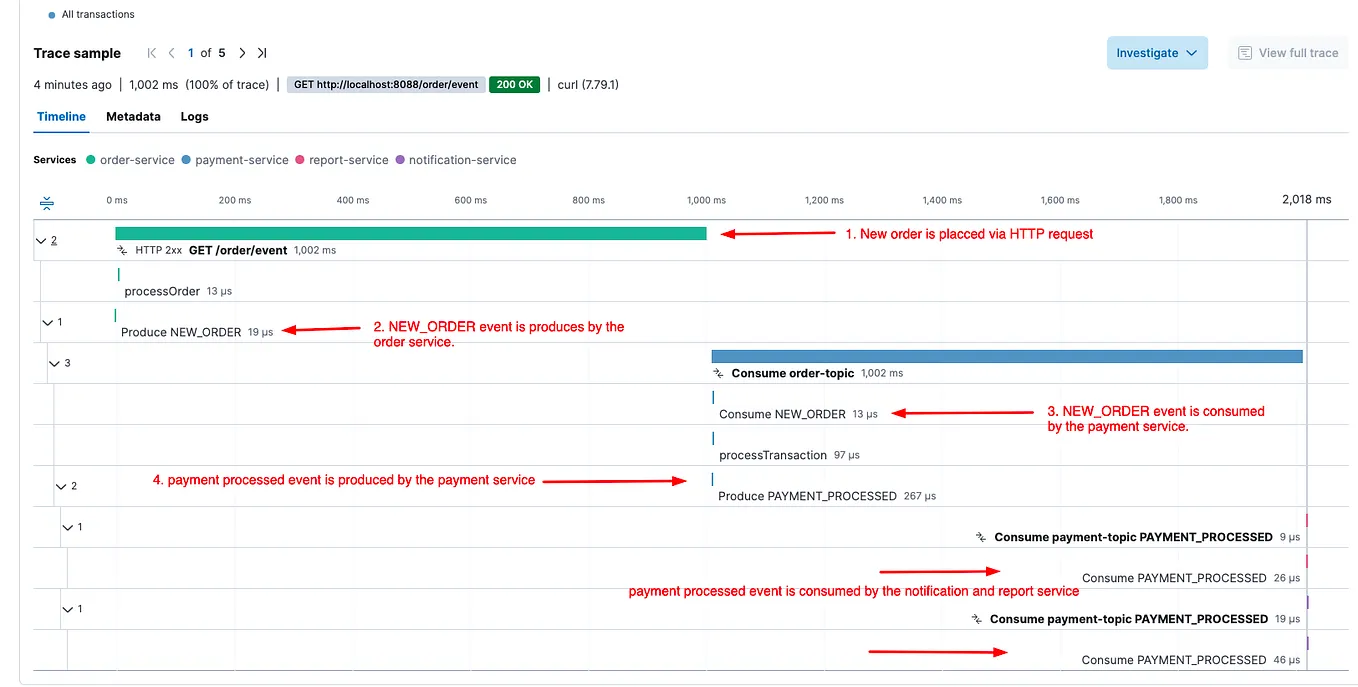Click the next-page arrow after "1 of 5"

[243, 53]
